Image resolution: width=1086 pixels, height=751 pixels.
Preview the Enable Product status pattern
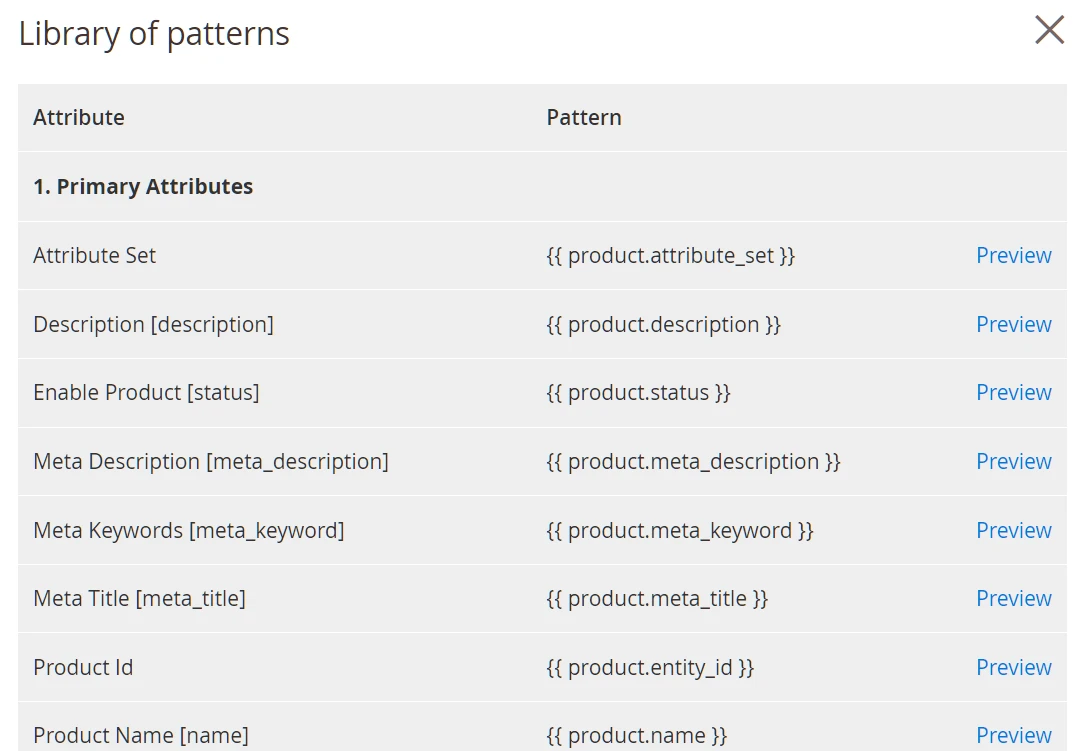pos(1013,392)
